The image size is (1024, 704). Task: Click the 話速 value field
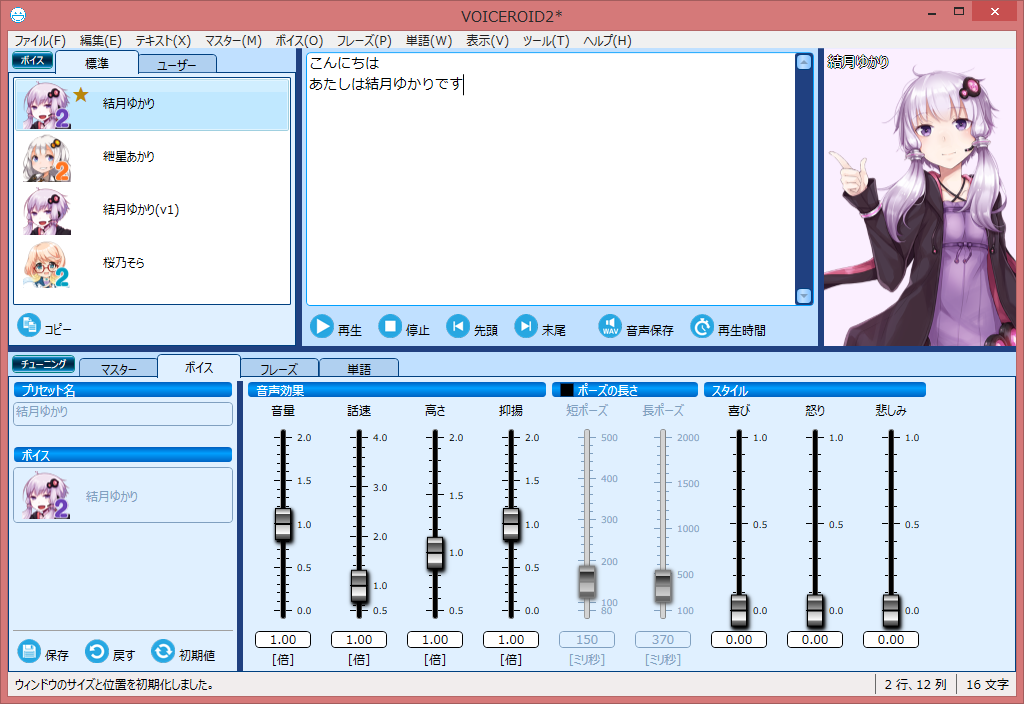click(359, 640)
